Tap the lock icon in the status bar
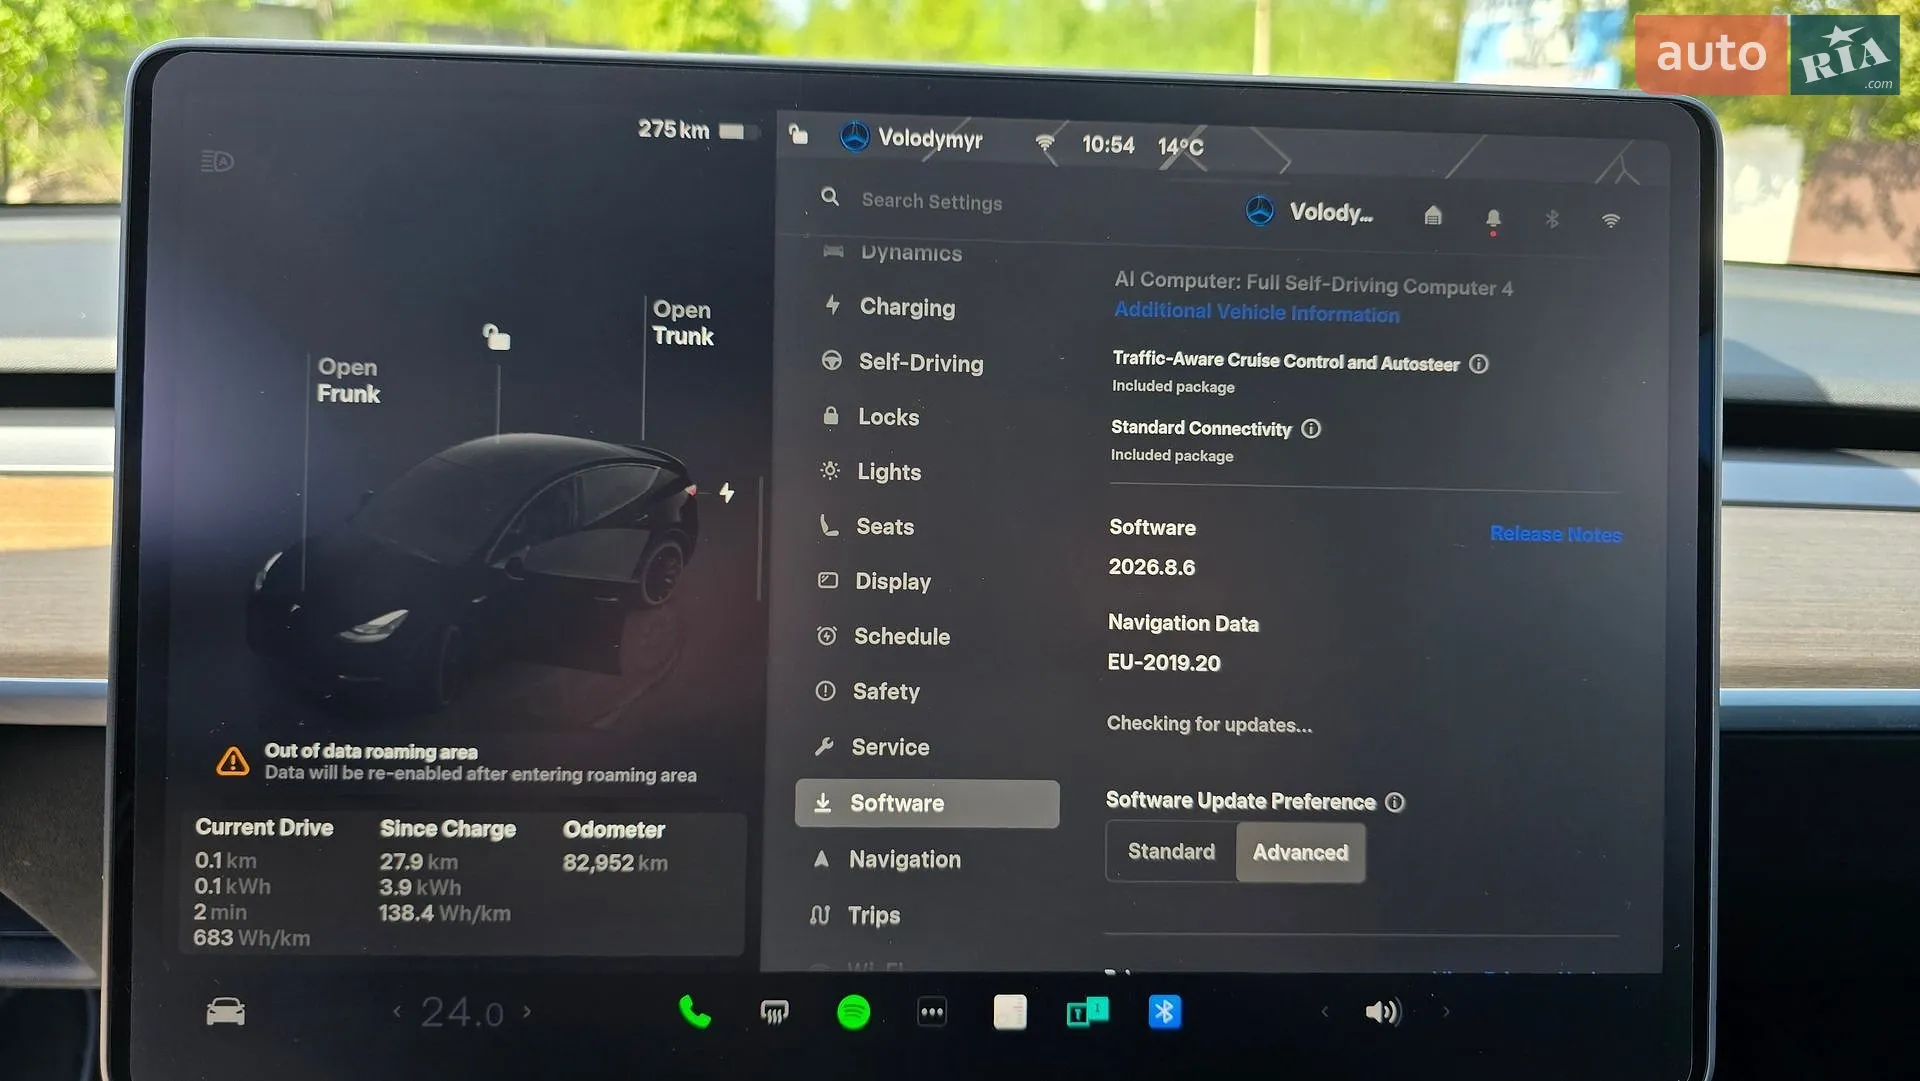Screen dimensions: 1920x1081 click(x=798, y=134)
